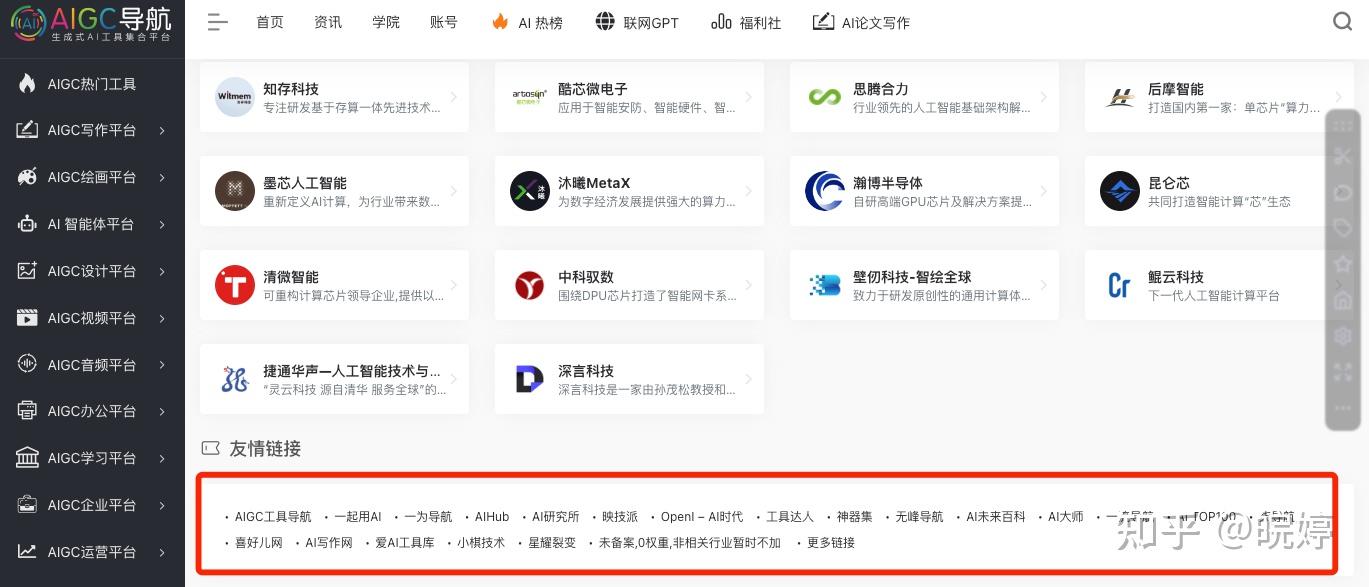
Task: Click the 沐曦MetaX logo
Action: [530, 191]
